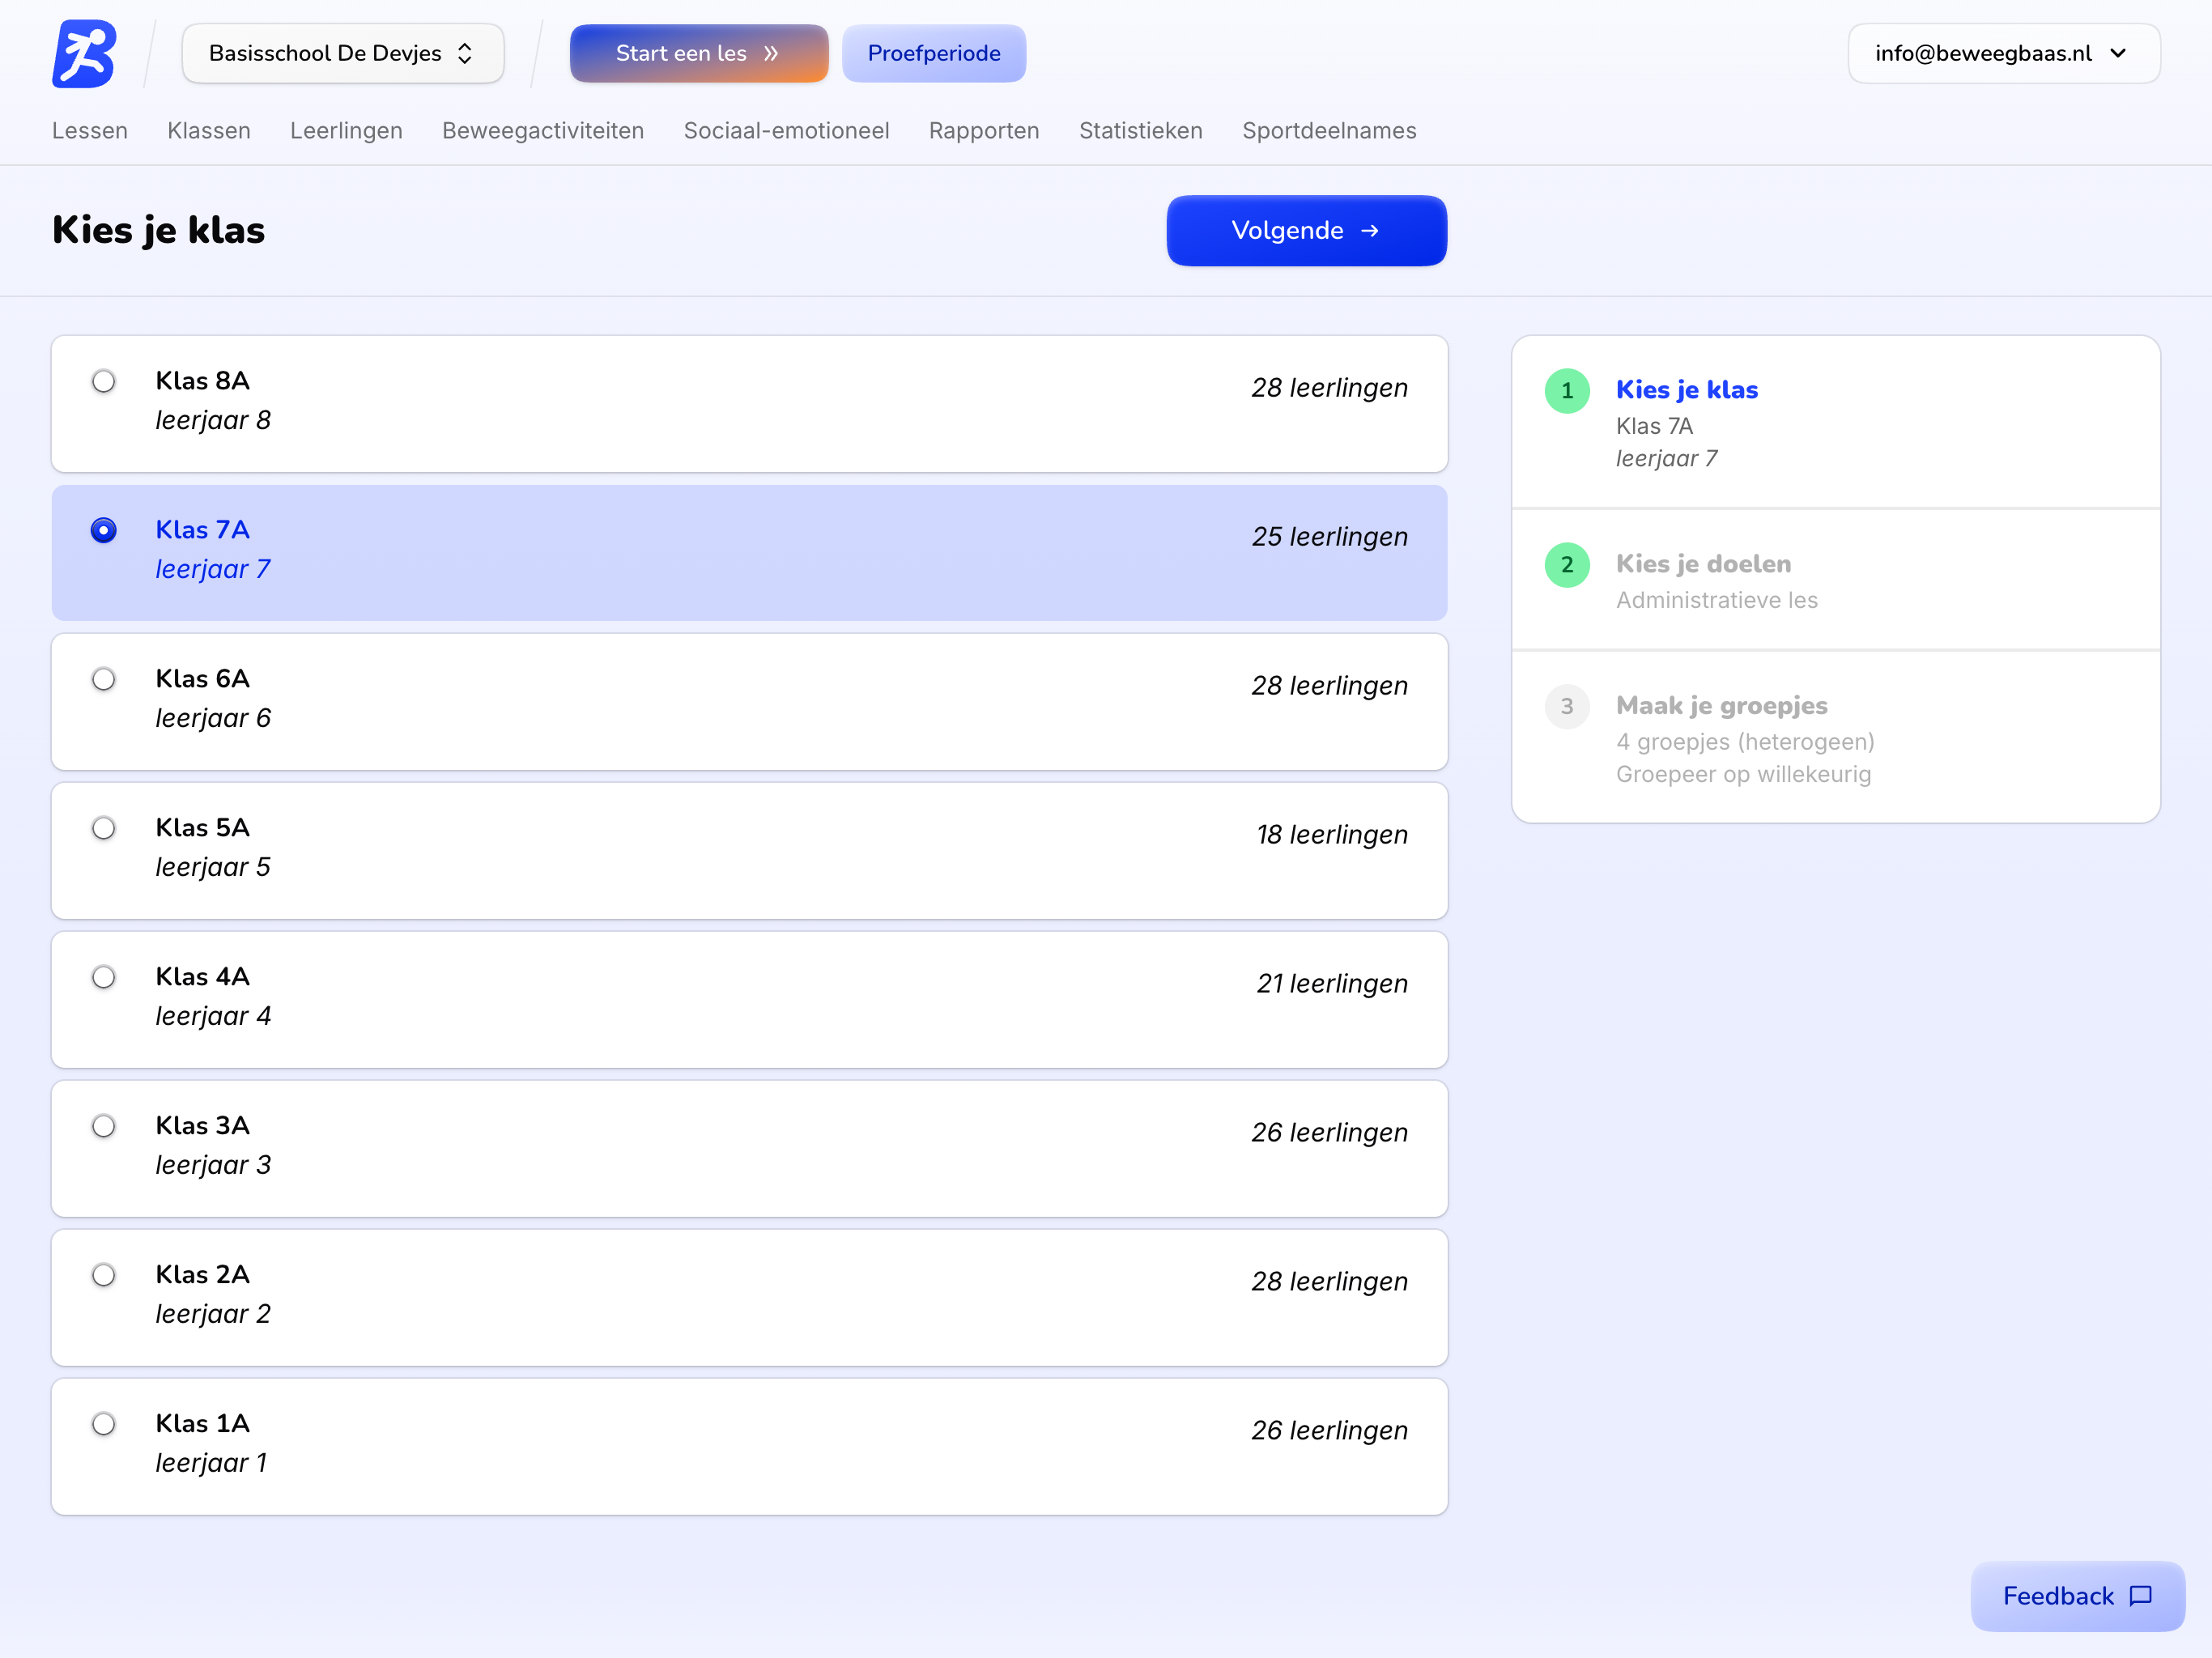Open the Maak je groepjes step
Screen dimensions: 2212x1658
(1721, 706)
